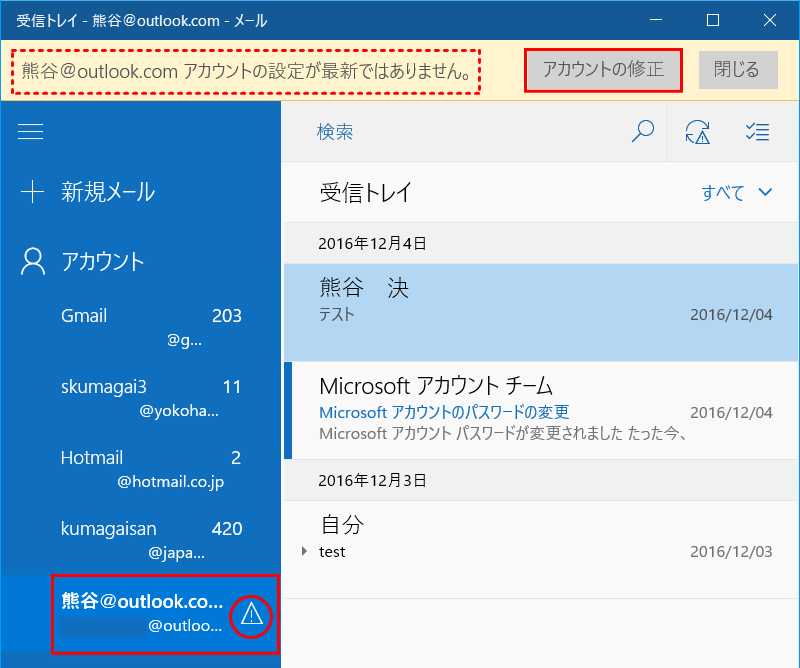This screenshot has width=800, height=668.
Task: Open the アカウント section with person icon
Action: (x=100, y=261)
